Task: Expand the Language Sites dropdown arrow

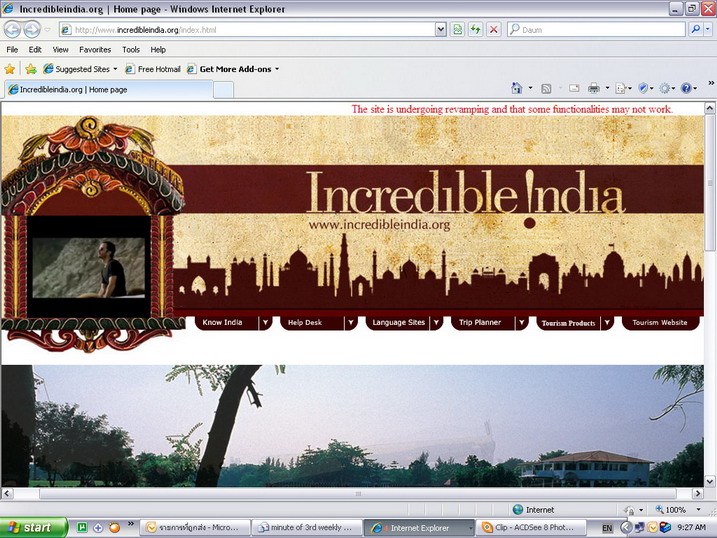Action: coord(436,322)
